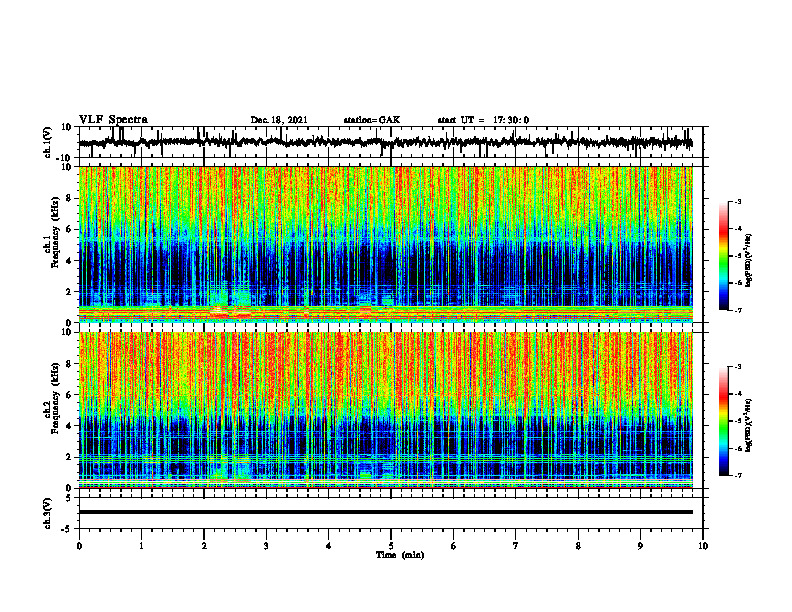Click the "2" minute tick on time axis

204,546
